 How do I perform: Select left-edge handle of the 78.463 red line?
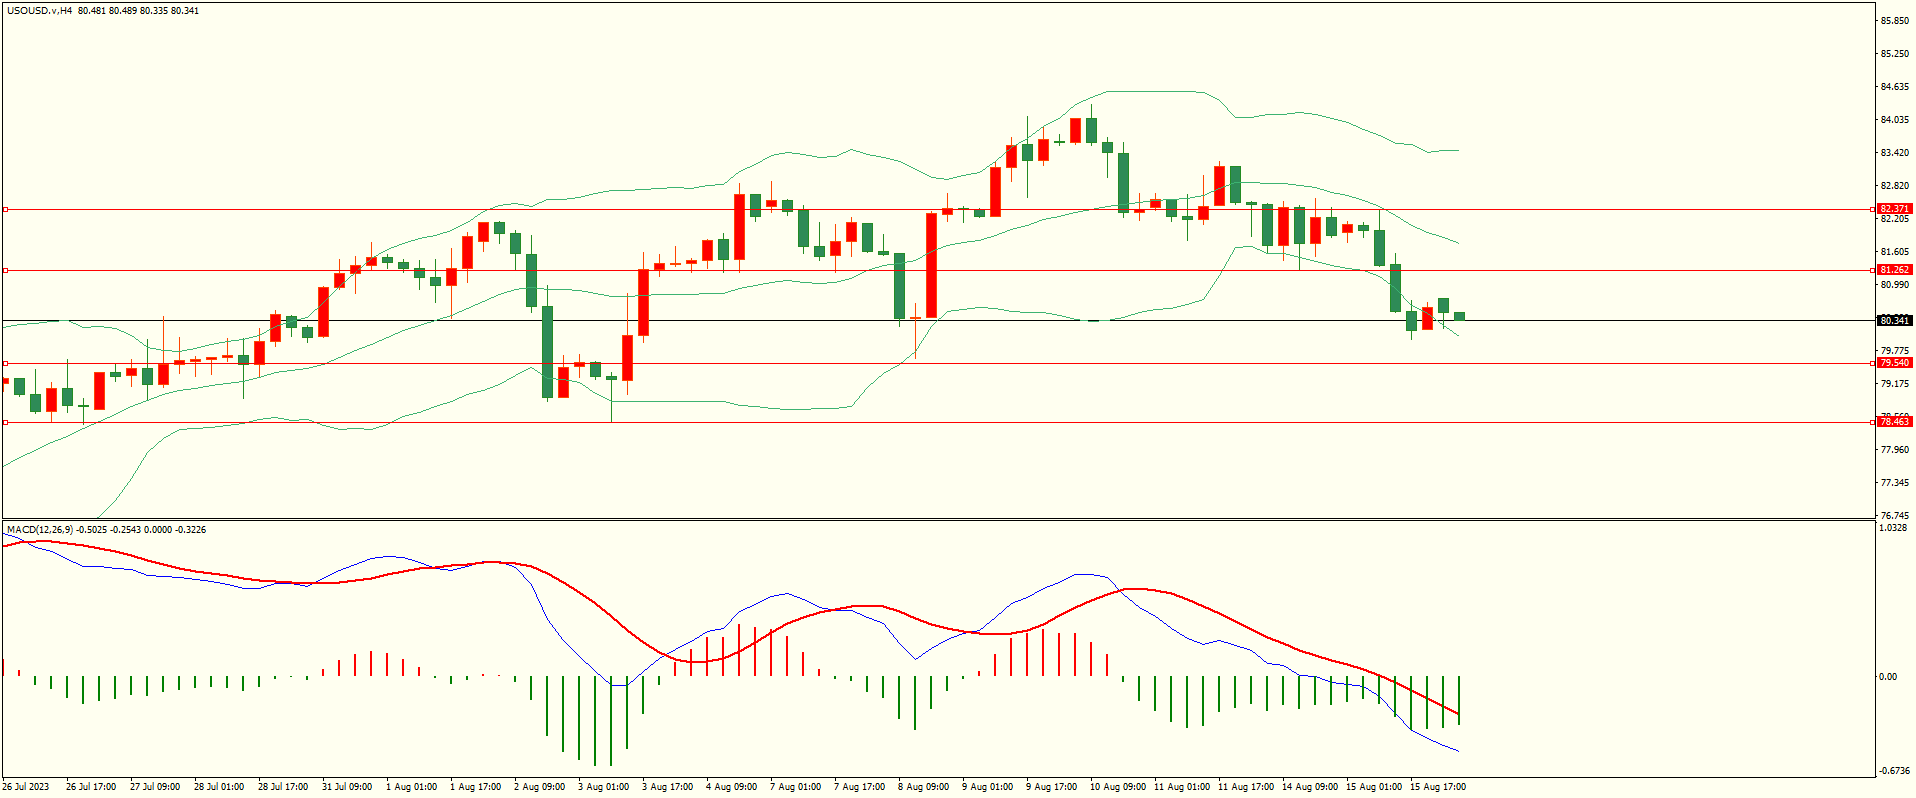coord(5,422)
